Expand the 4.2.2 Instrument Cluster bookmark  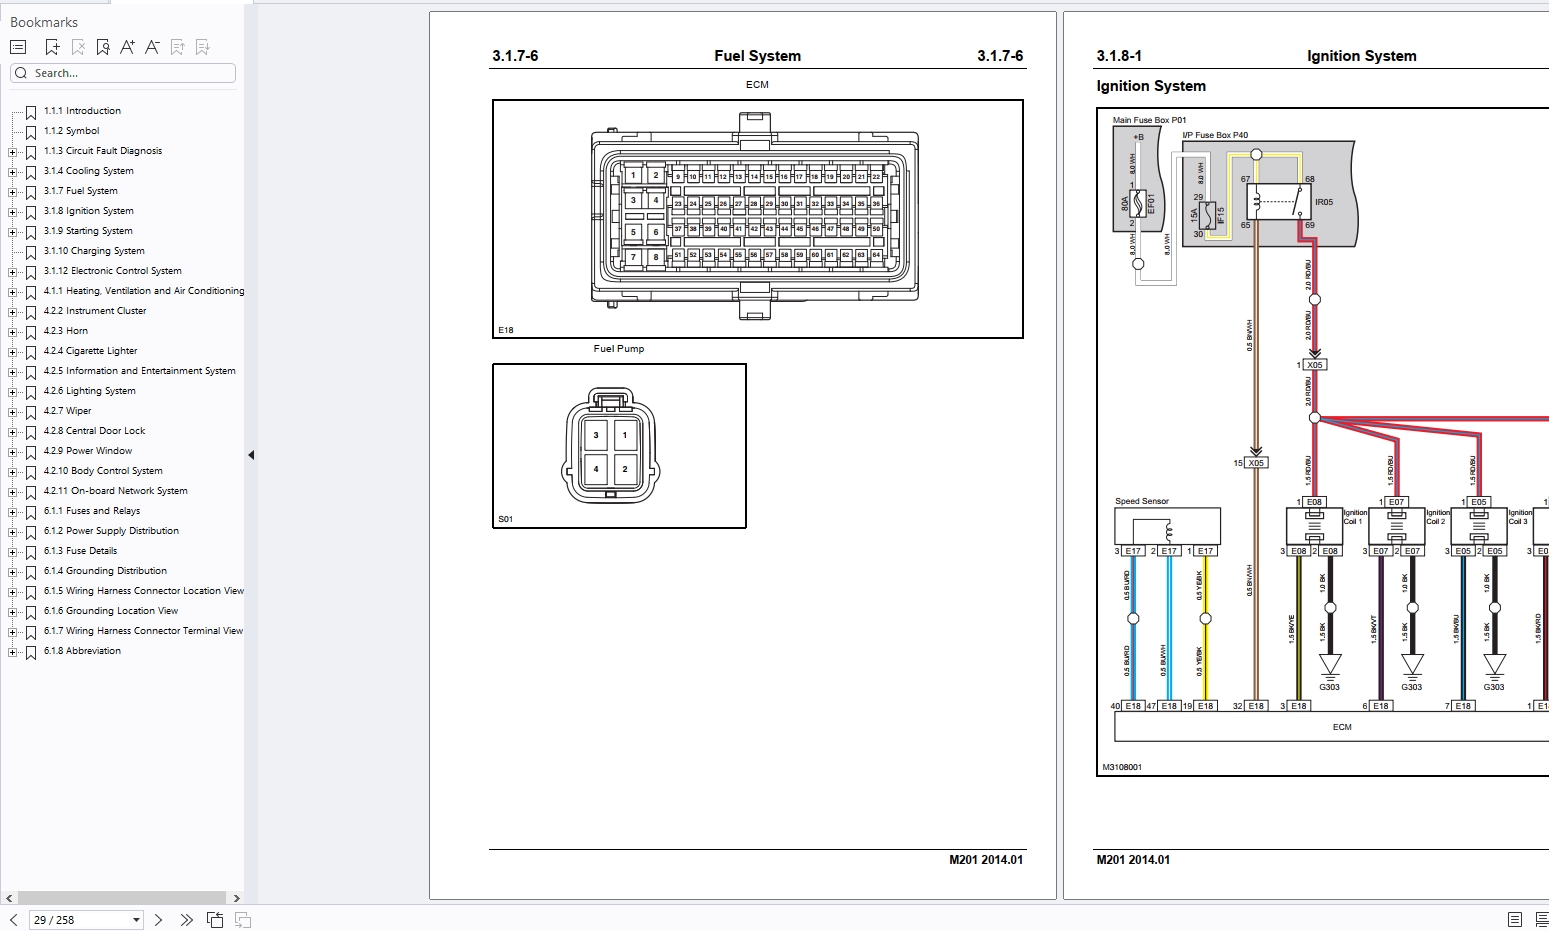[x=12, y=312]
